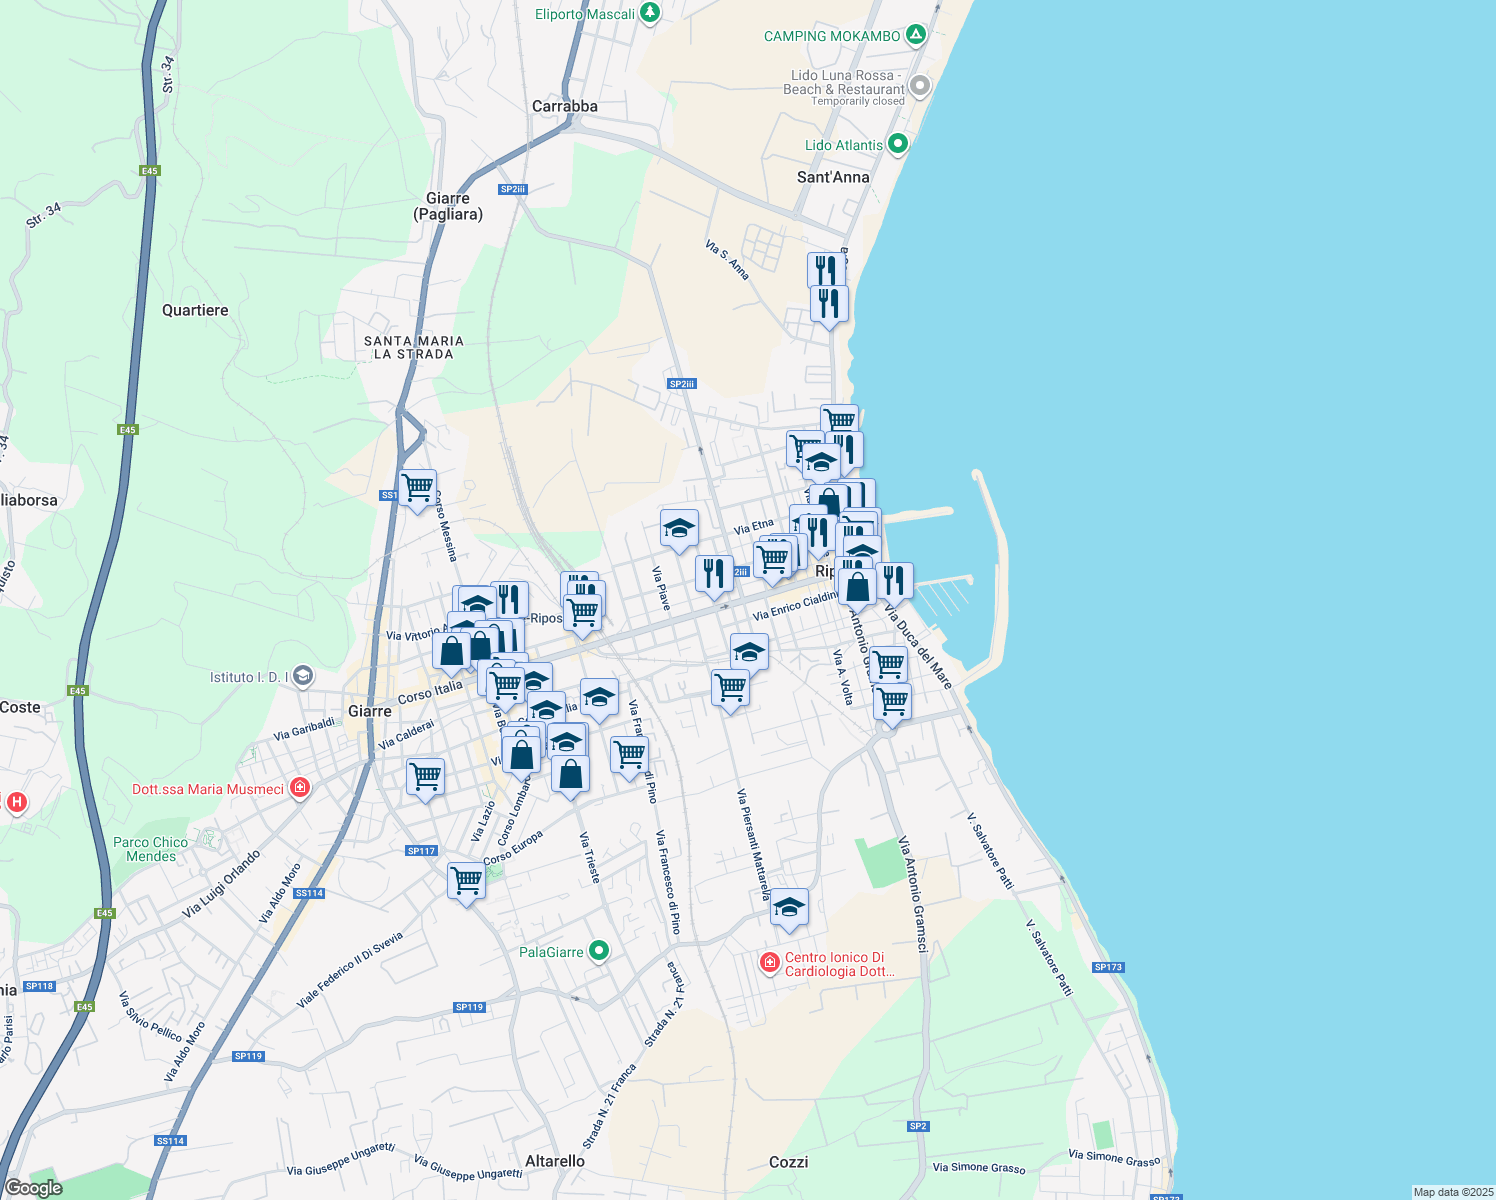Select the shopping cart pin below Corso Europa
Screen dimensions: 1496x1200
coord(466,881)
